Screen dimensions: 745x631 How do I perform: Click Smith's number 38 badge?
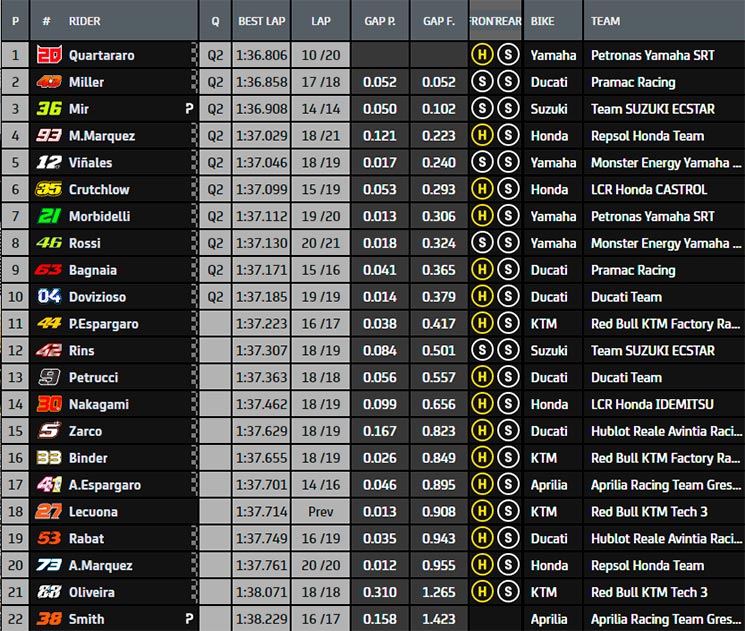[x=49, y=619]
